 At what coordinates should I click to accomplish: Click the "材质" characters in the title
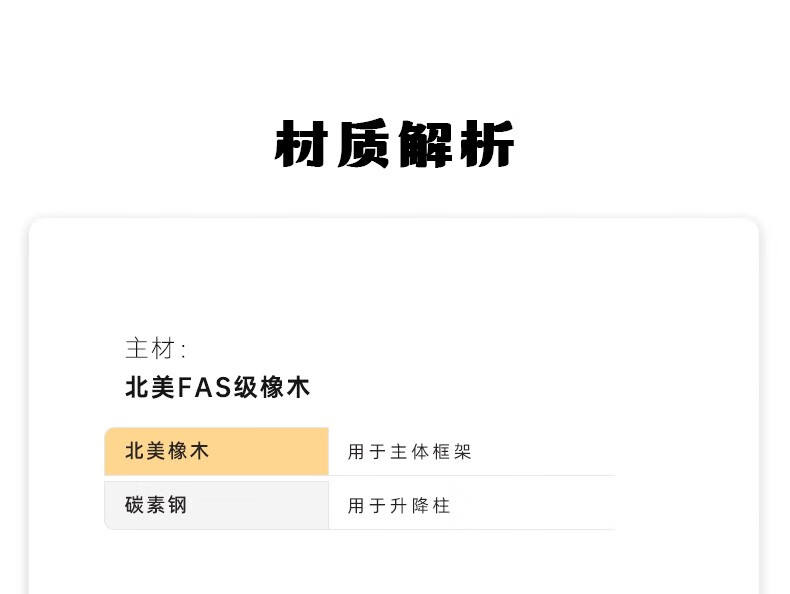click(333, 144)
